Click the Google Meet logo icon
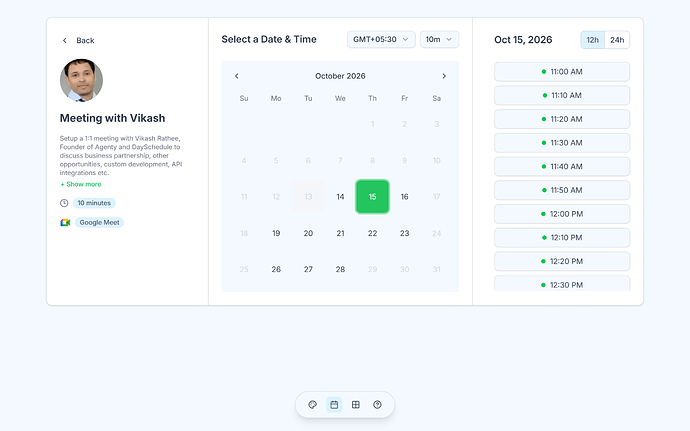Screen dimensions: 690x431 [x=65, y=222]
